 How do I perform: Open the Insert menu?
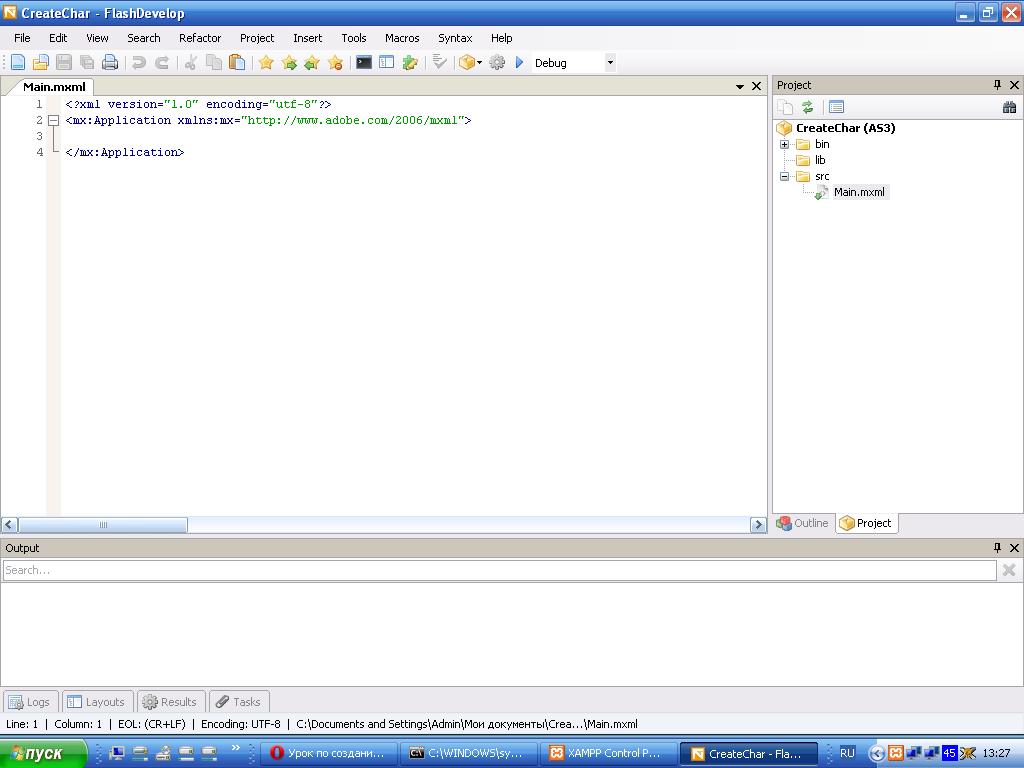coord(308,38)
